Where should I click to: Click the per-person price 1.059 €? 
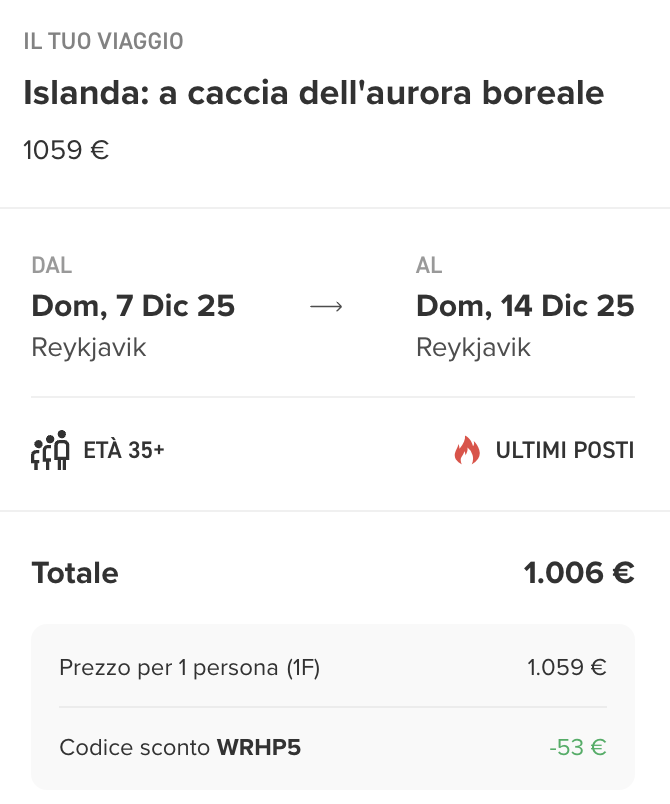click(566, 668)
